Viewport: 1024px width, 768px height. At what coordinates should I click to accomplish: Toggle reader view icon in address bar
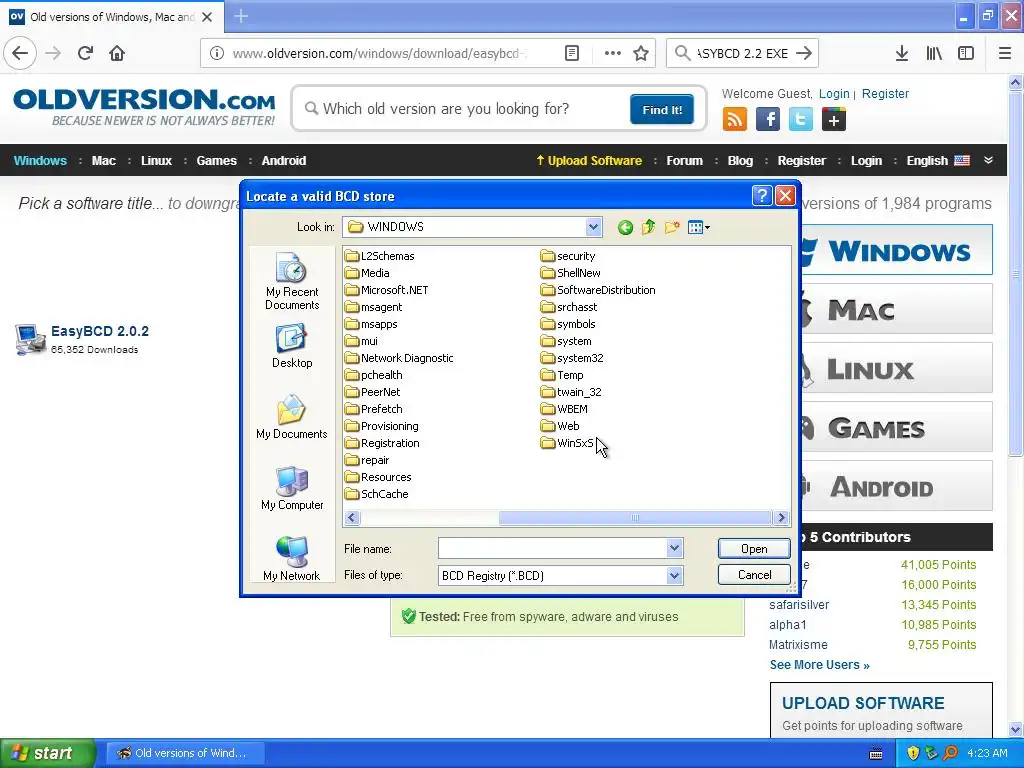pyautogui.click(x=571, y=54)
